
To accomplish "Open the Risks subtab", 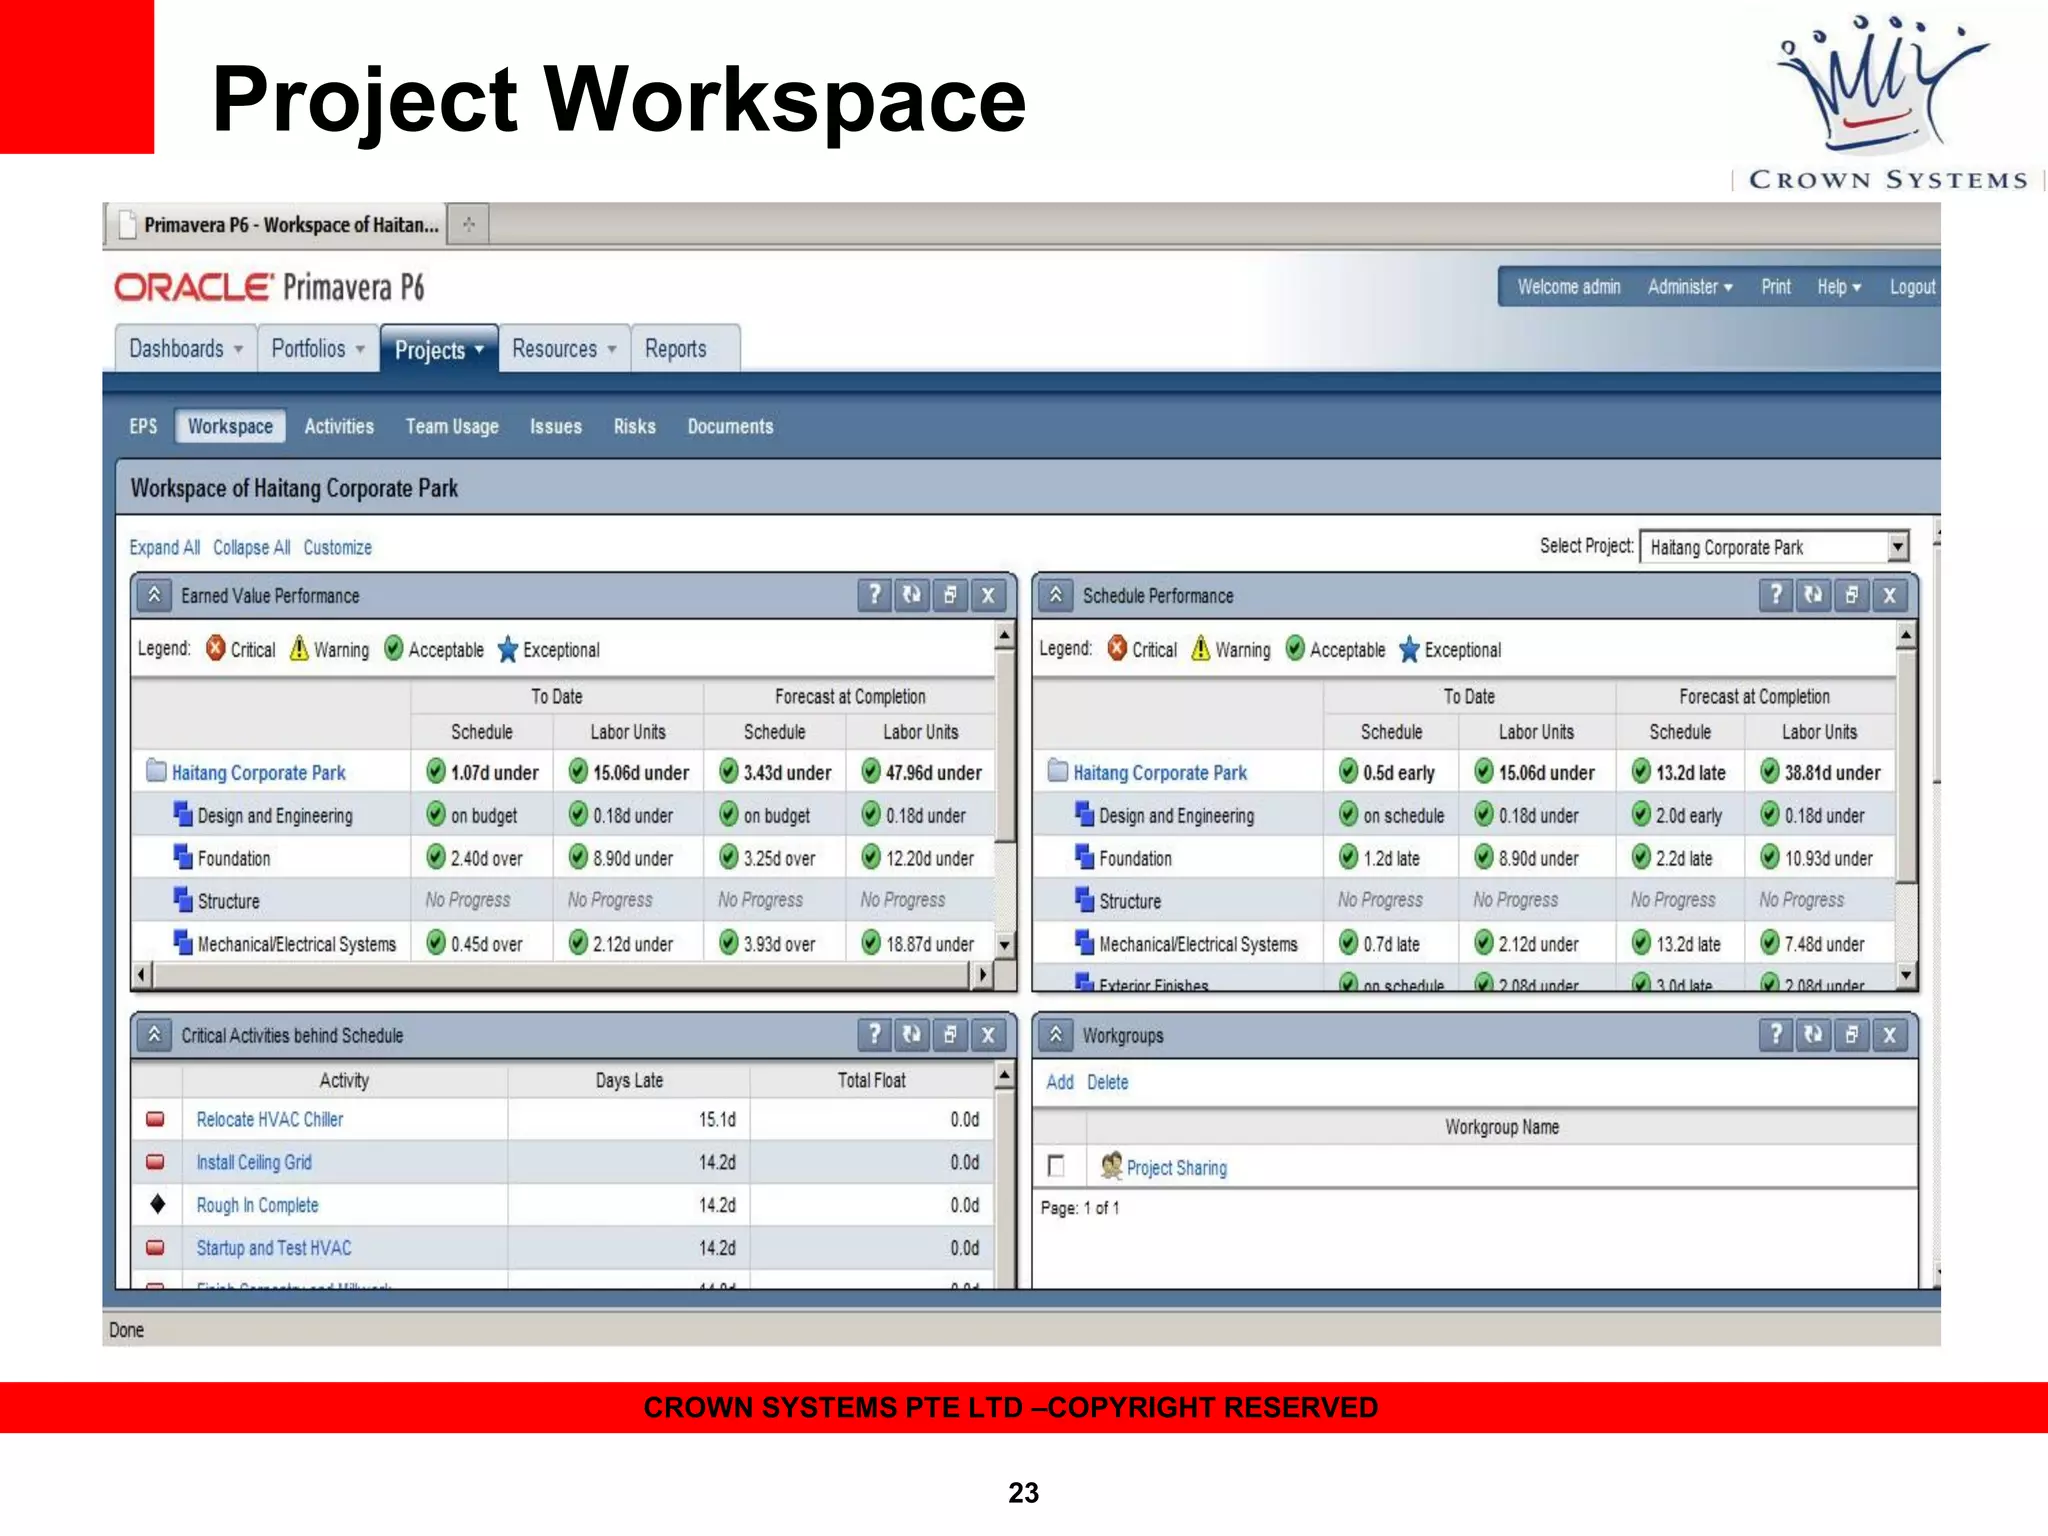I will point(635,426).
